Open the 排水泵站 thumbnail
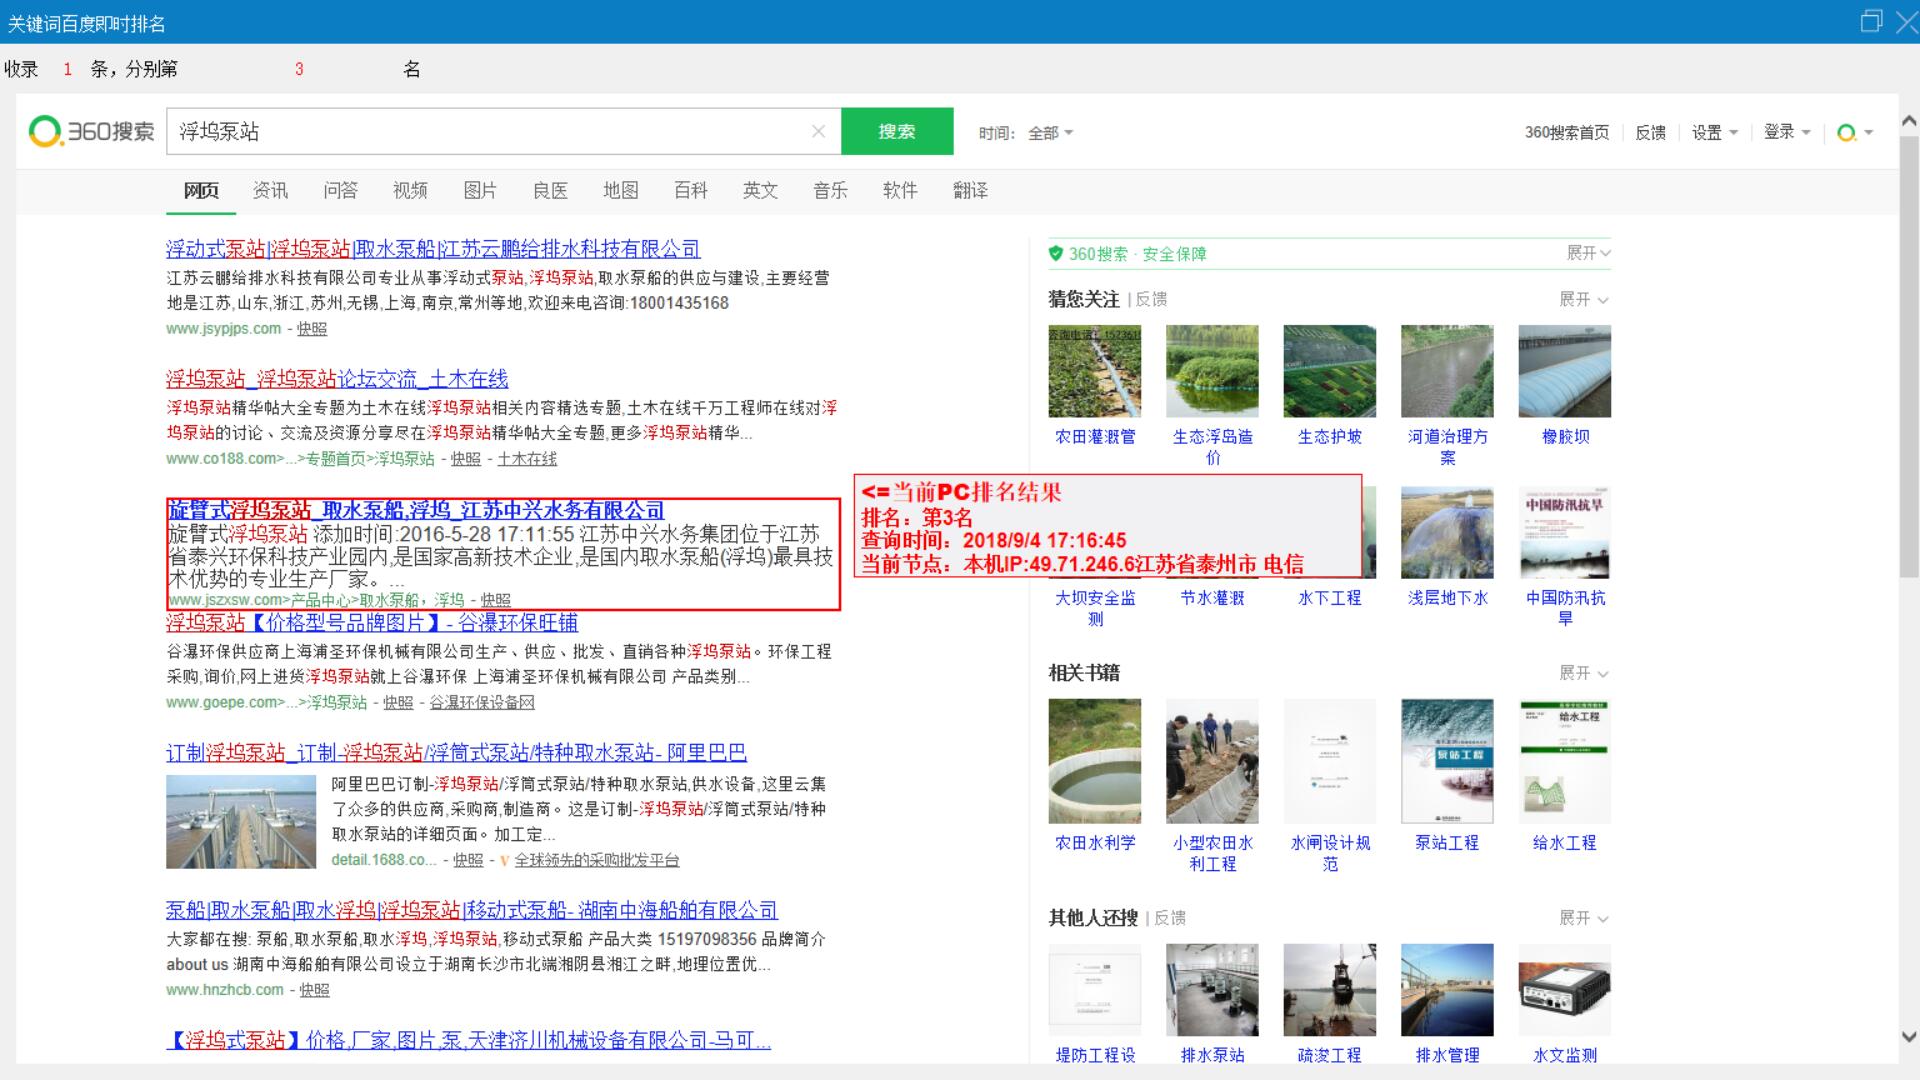The image size is (1920, 1080). point(1212,990)
